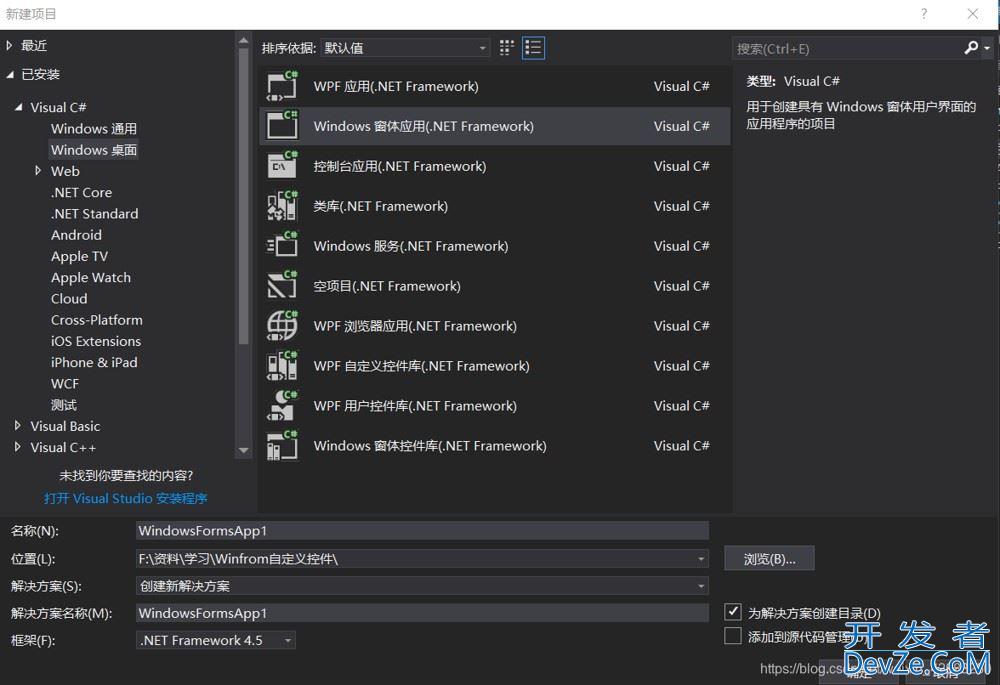Select Windows 桌面 in the tree

point(94,150)
